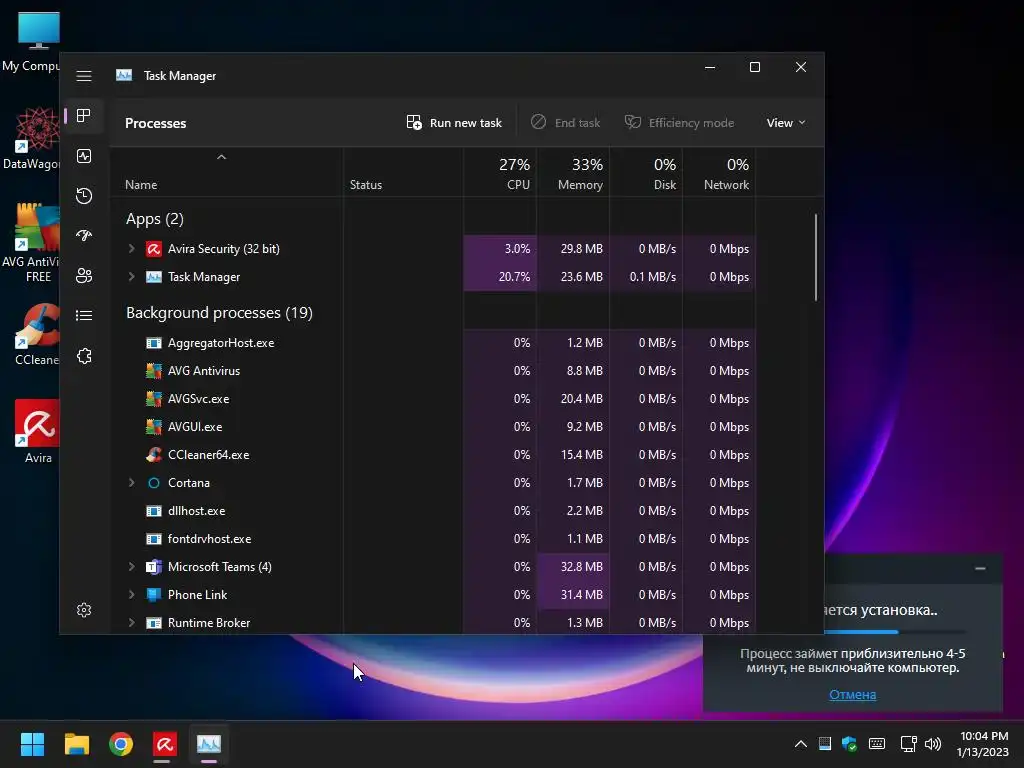Select the Processes sidebar icon

84,116
